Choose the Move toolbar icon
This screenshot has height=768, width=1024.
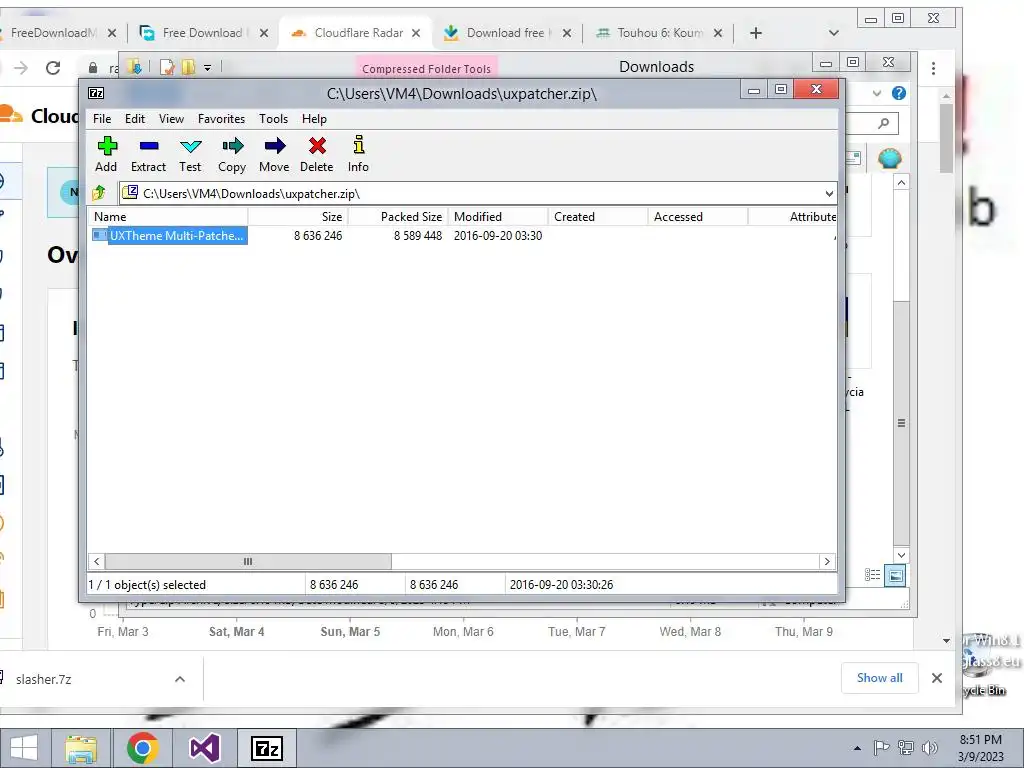[274, 154]
